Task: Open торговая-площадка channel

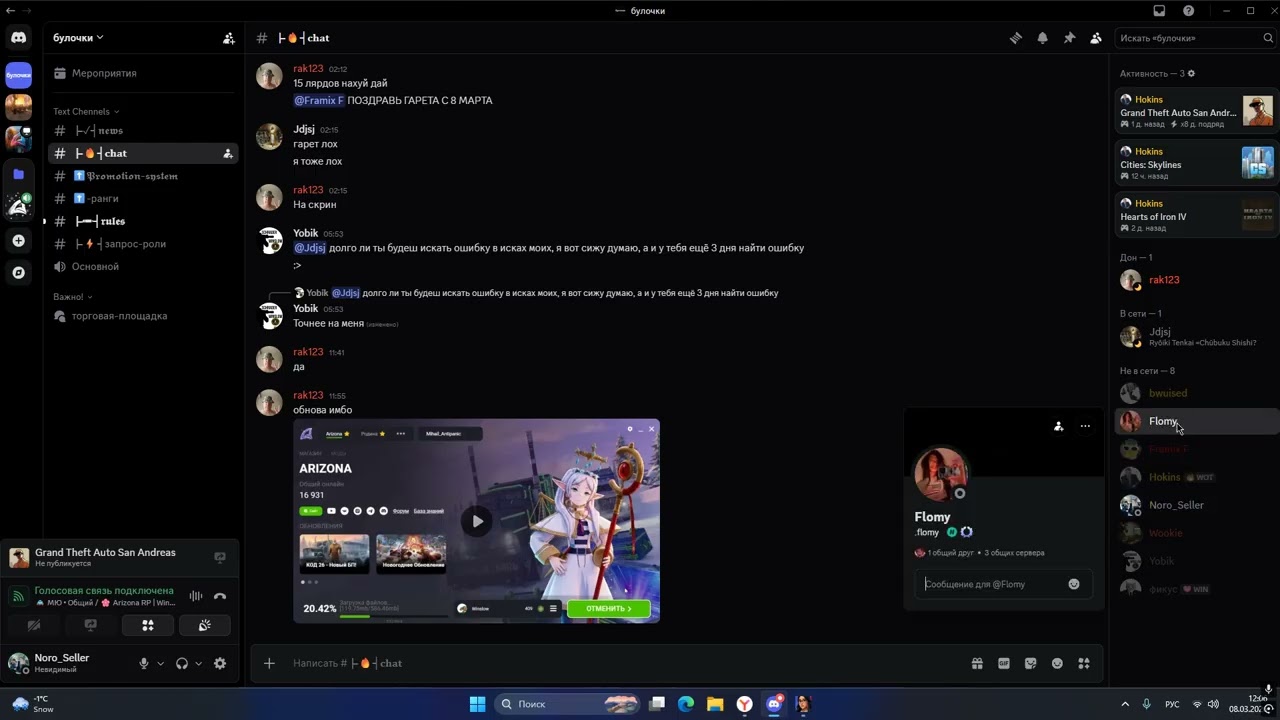Action: click(x=143, y=316)
